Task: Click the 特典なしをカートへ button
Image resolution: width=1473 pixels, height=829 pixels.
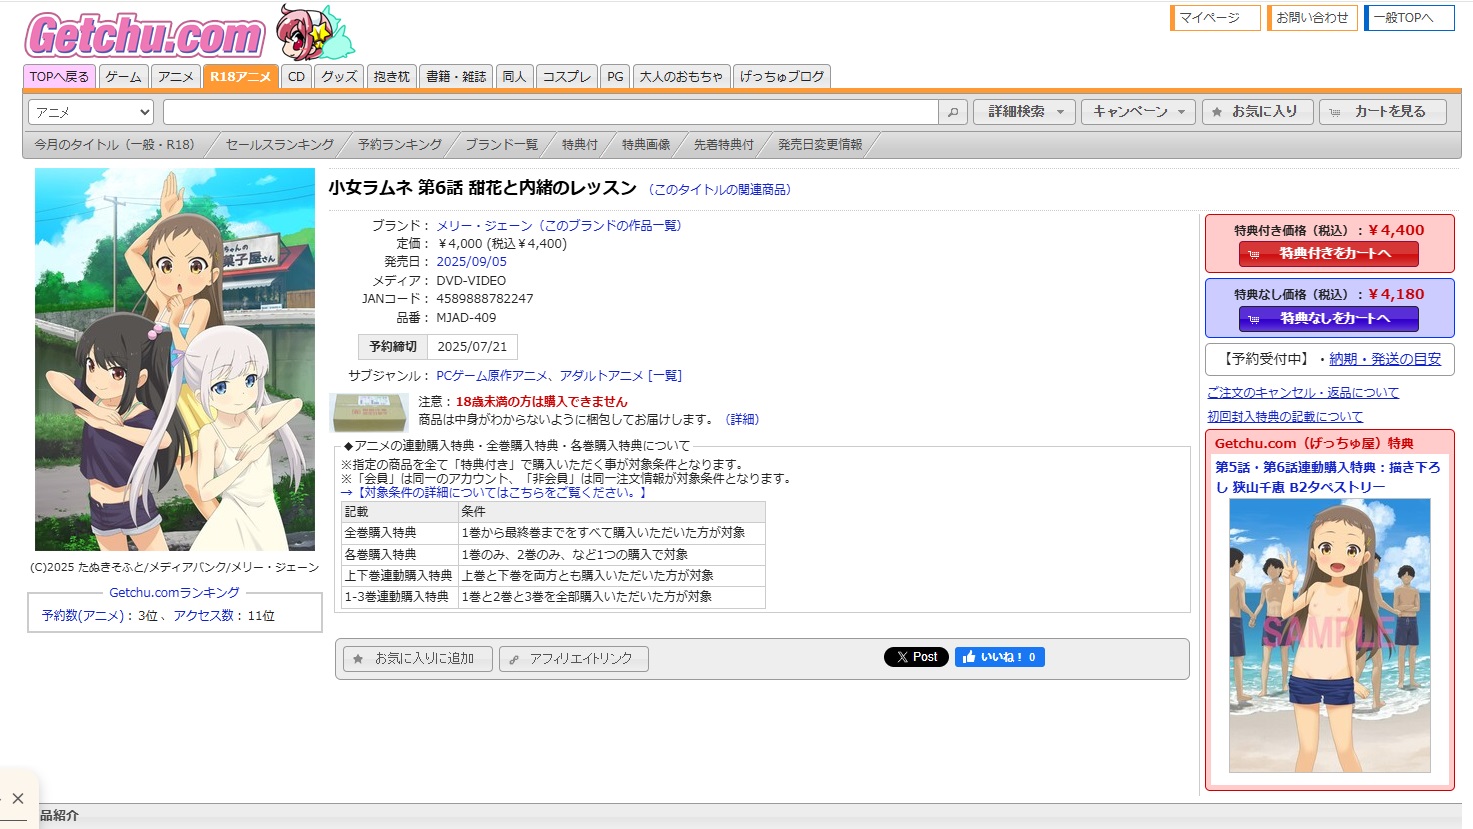Action: pyautogui.click(x=1329, y=319)
